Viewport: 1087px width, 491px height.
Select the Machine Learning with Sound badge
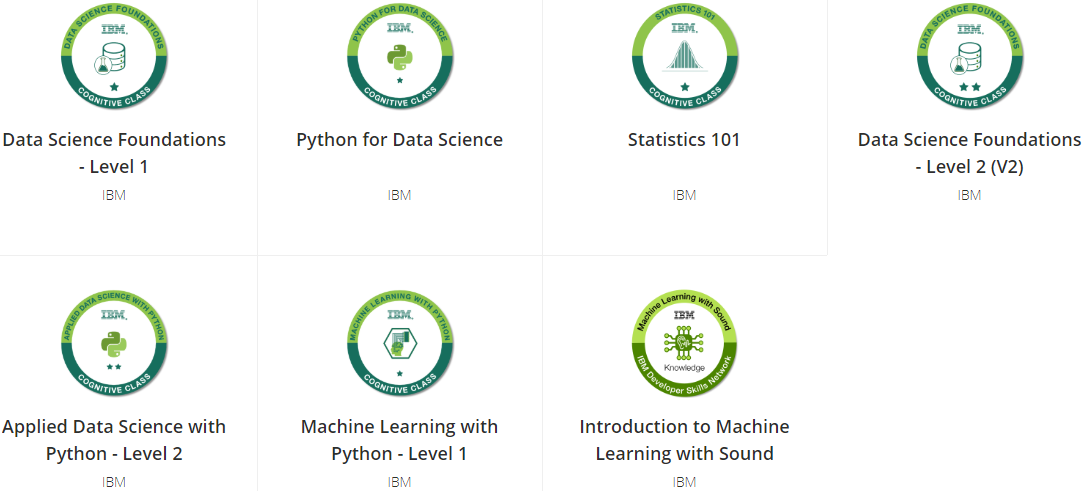click(x=685, y=344)
